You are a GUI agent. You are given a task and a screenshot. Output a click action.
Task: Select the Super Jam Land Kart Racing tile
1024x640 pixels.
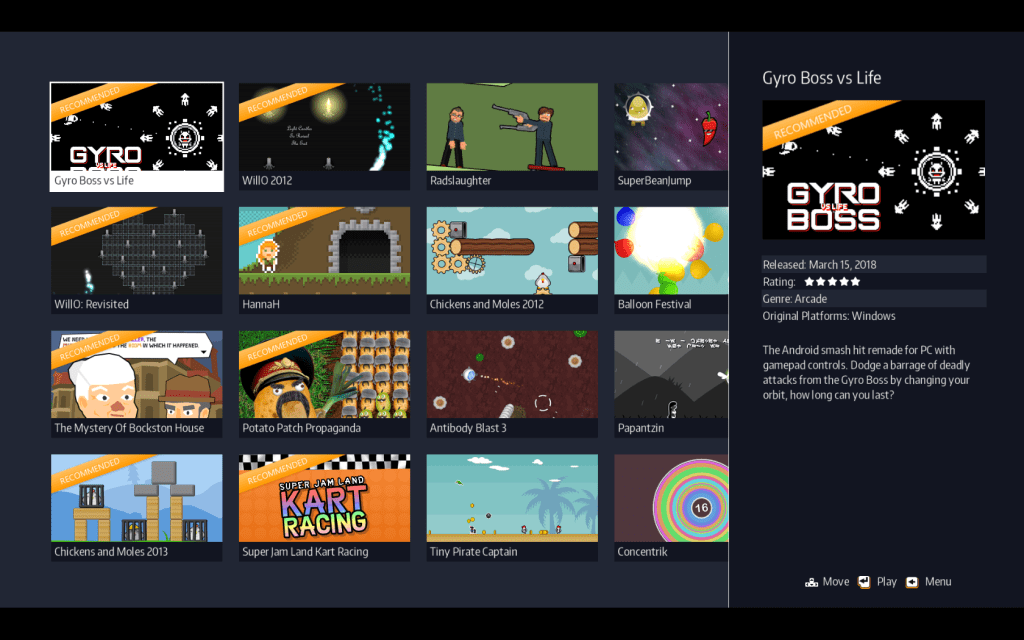click(x=324, y=507)
